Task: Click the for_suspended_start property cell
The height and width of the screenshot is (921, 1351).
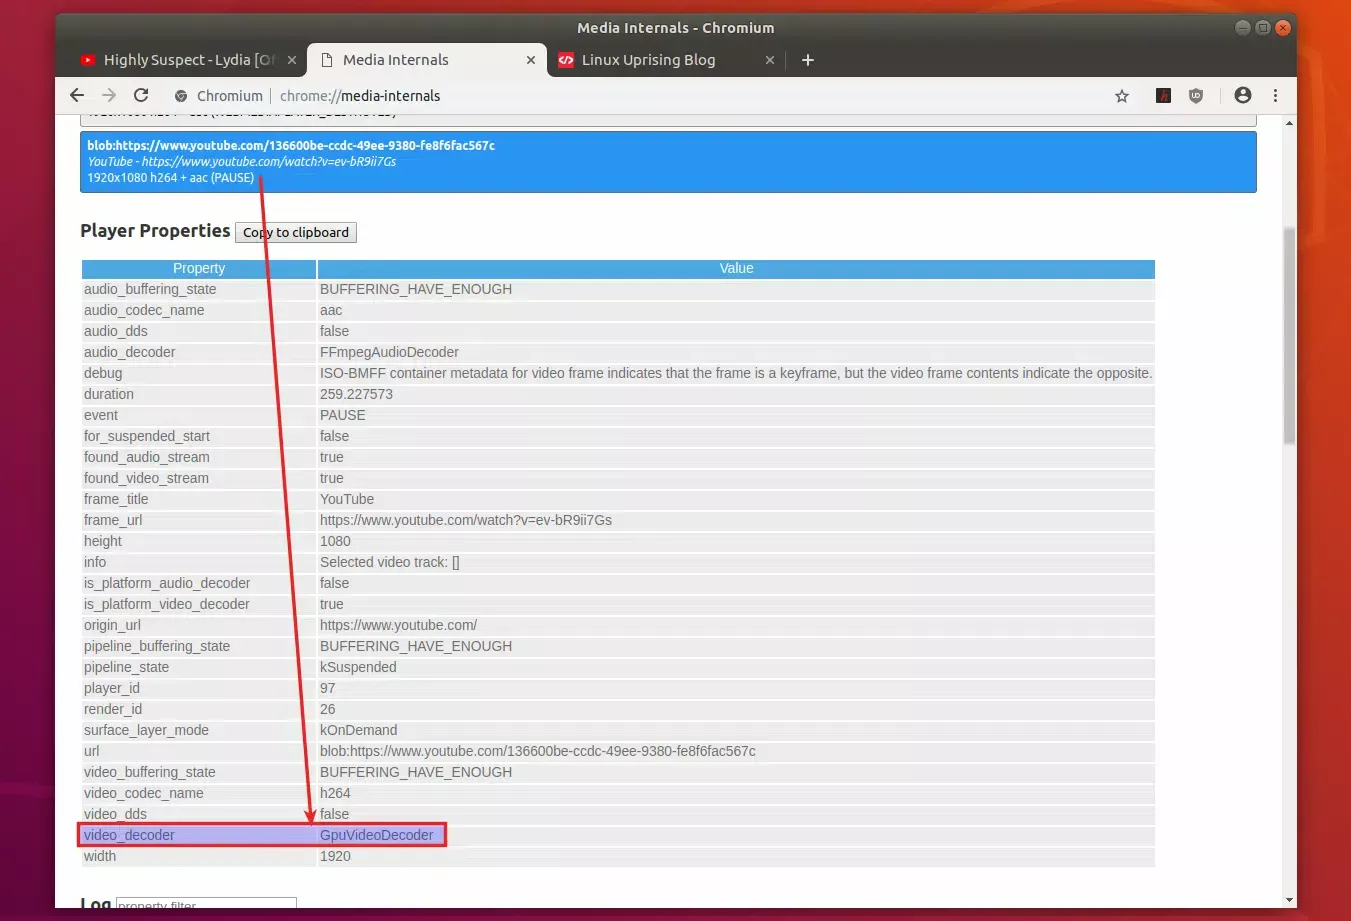Action: [199, 436]
